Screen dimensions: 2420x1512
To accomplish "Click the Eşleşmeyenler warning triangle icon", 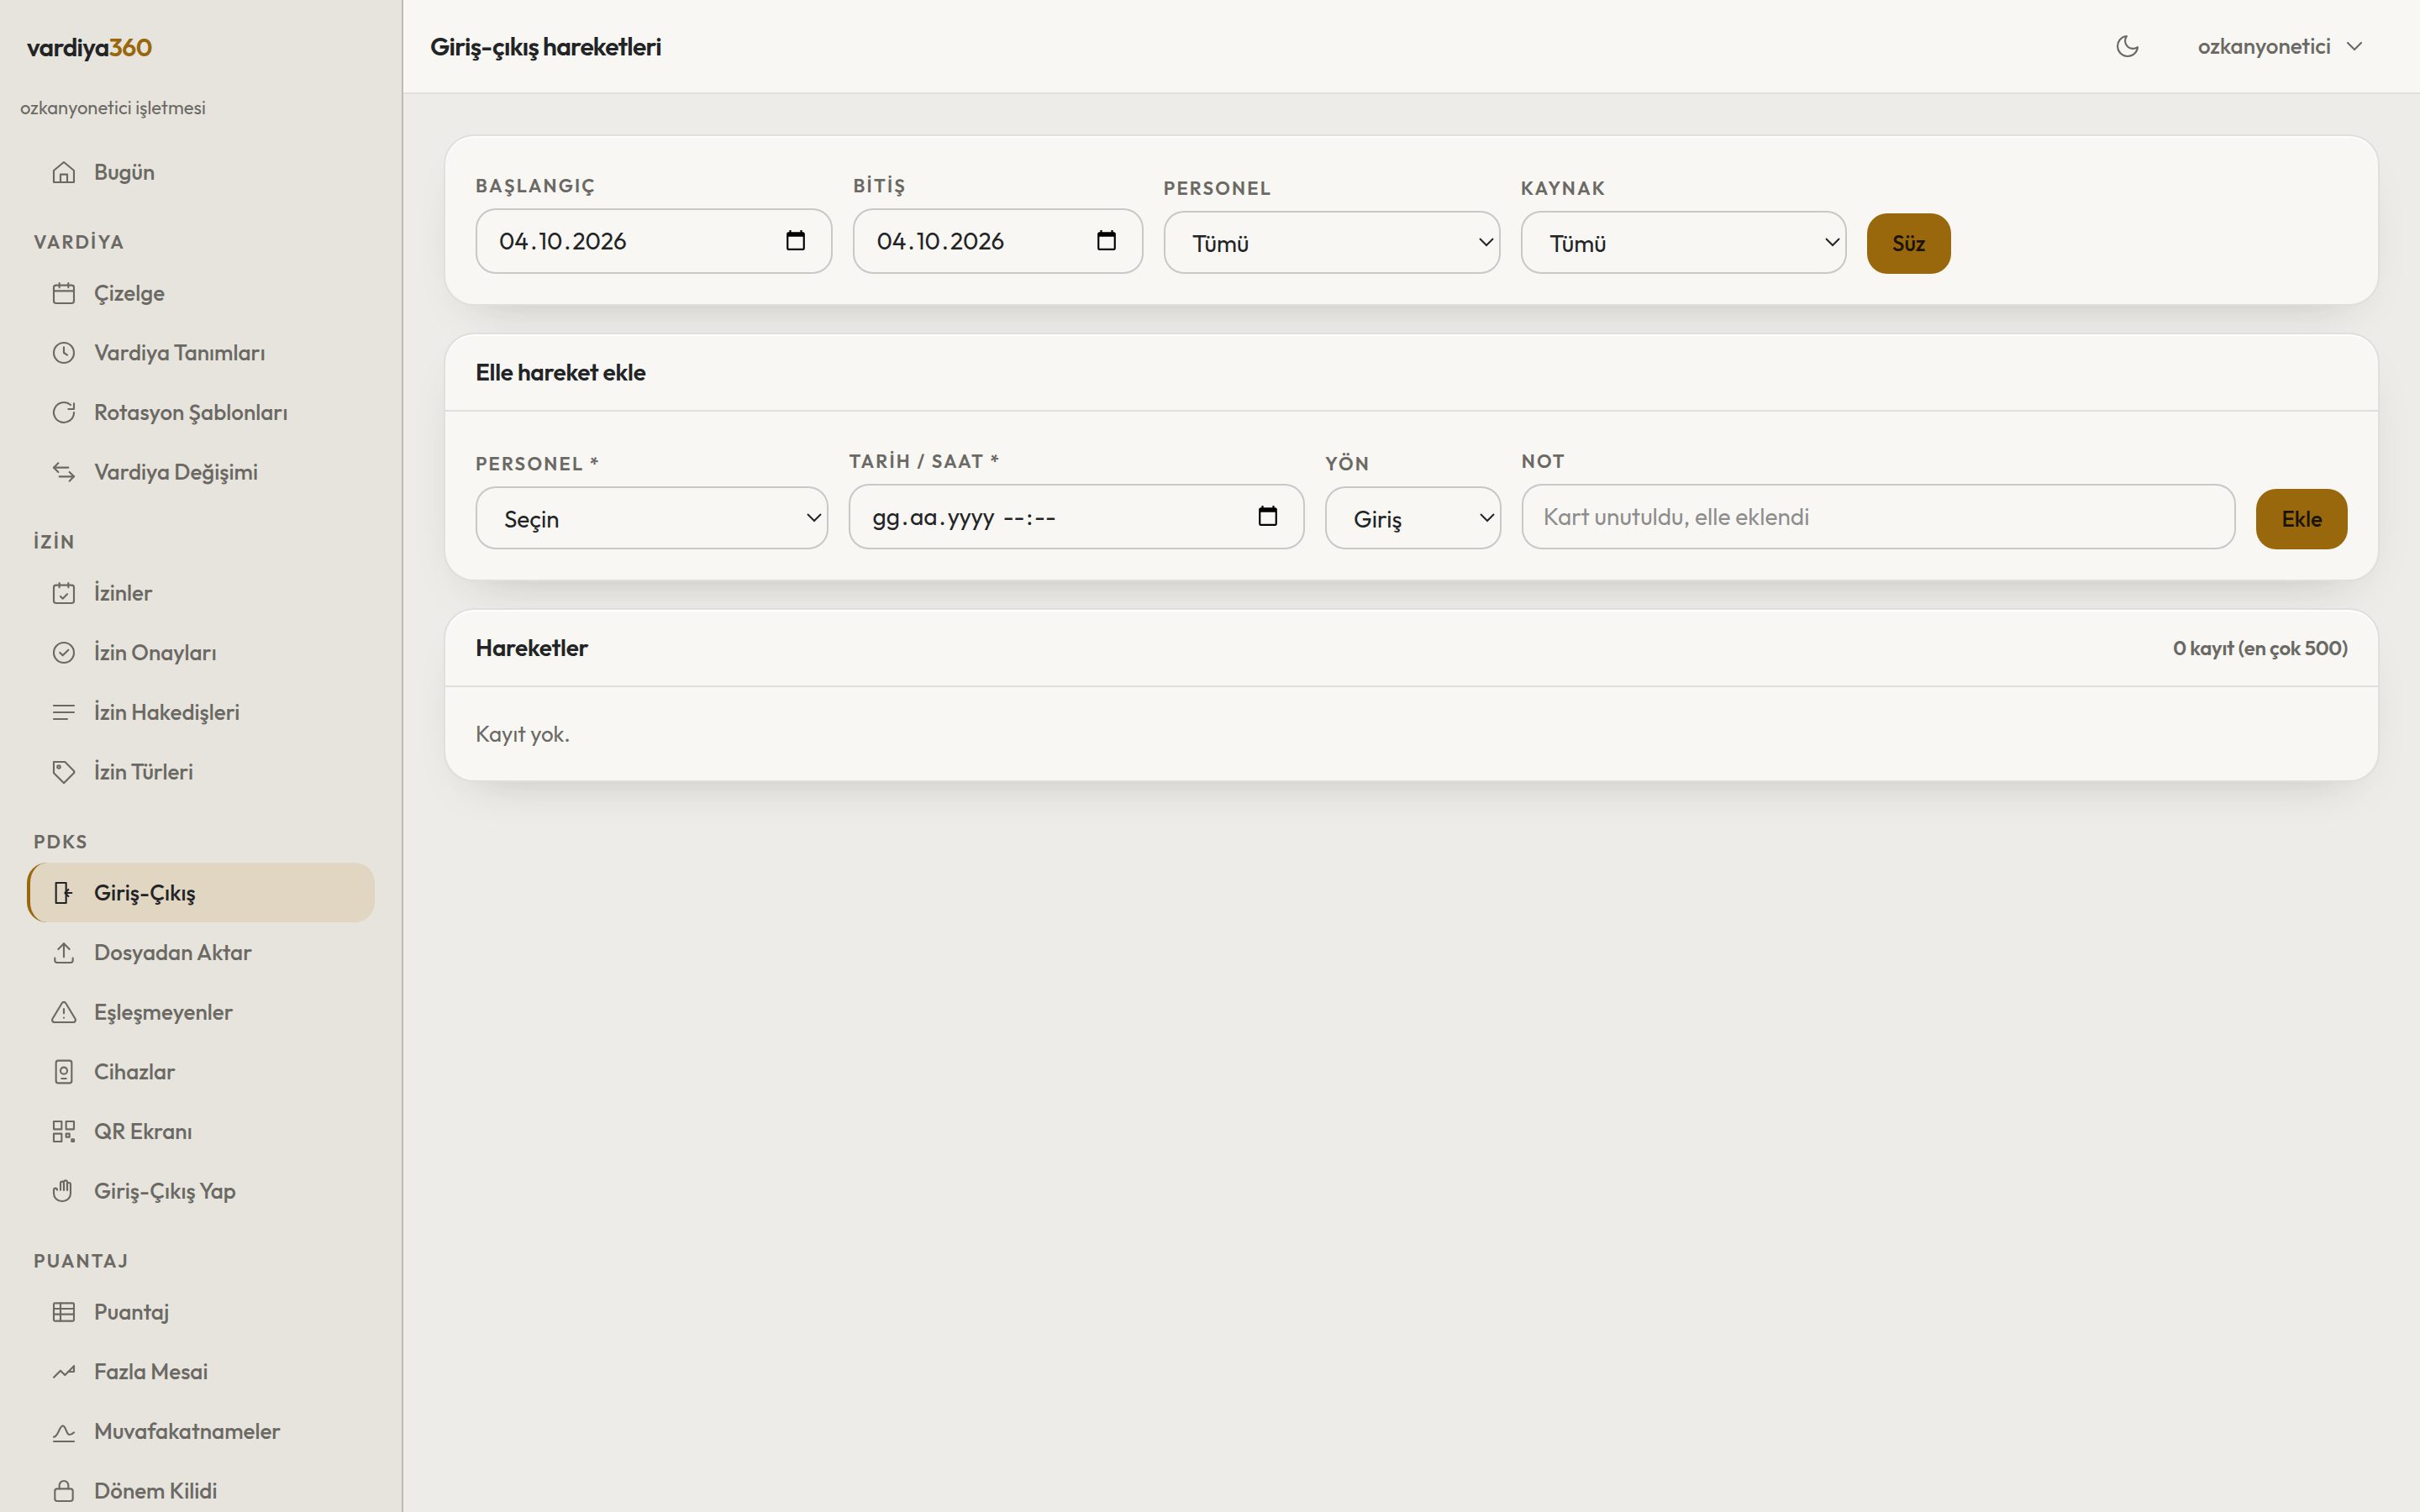I will pyautogui.click(x=64, y=1012).
